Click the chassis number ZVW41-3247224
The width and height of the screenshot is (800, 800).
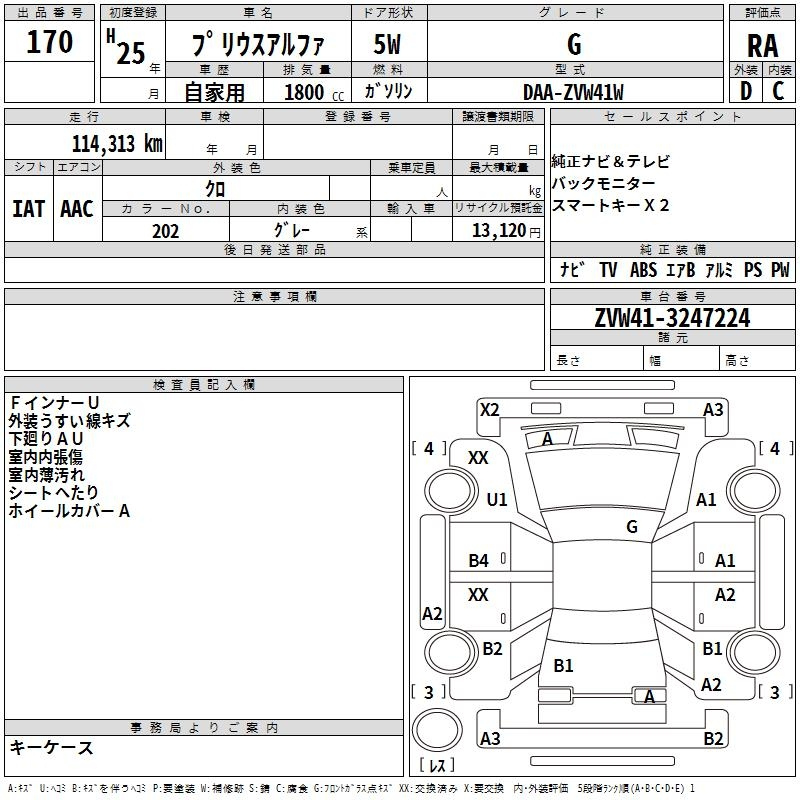(672, 318)
